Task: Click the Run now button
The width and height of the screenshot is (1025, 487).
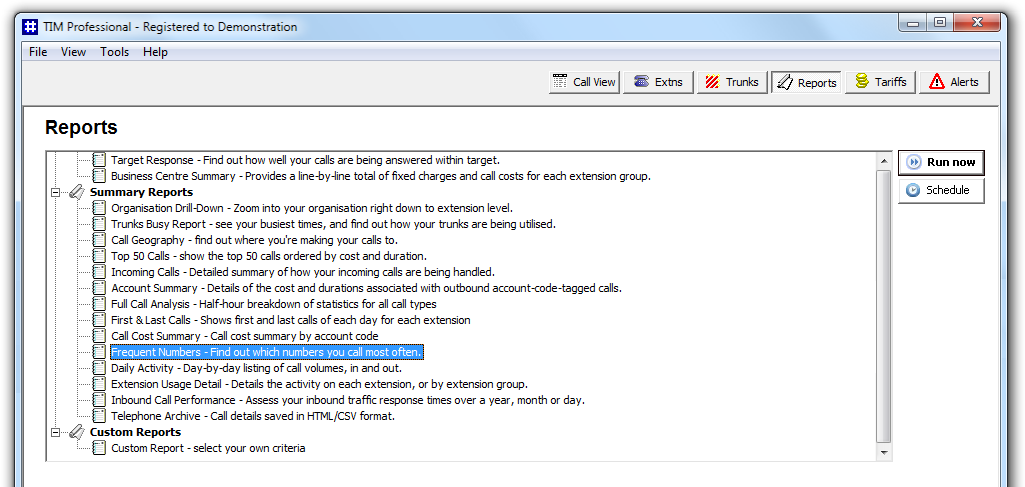Action: click(941, 162)
